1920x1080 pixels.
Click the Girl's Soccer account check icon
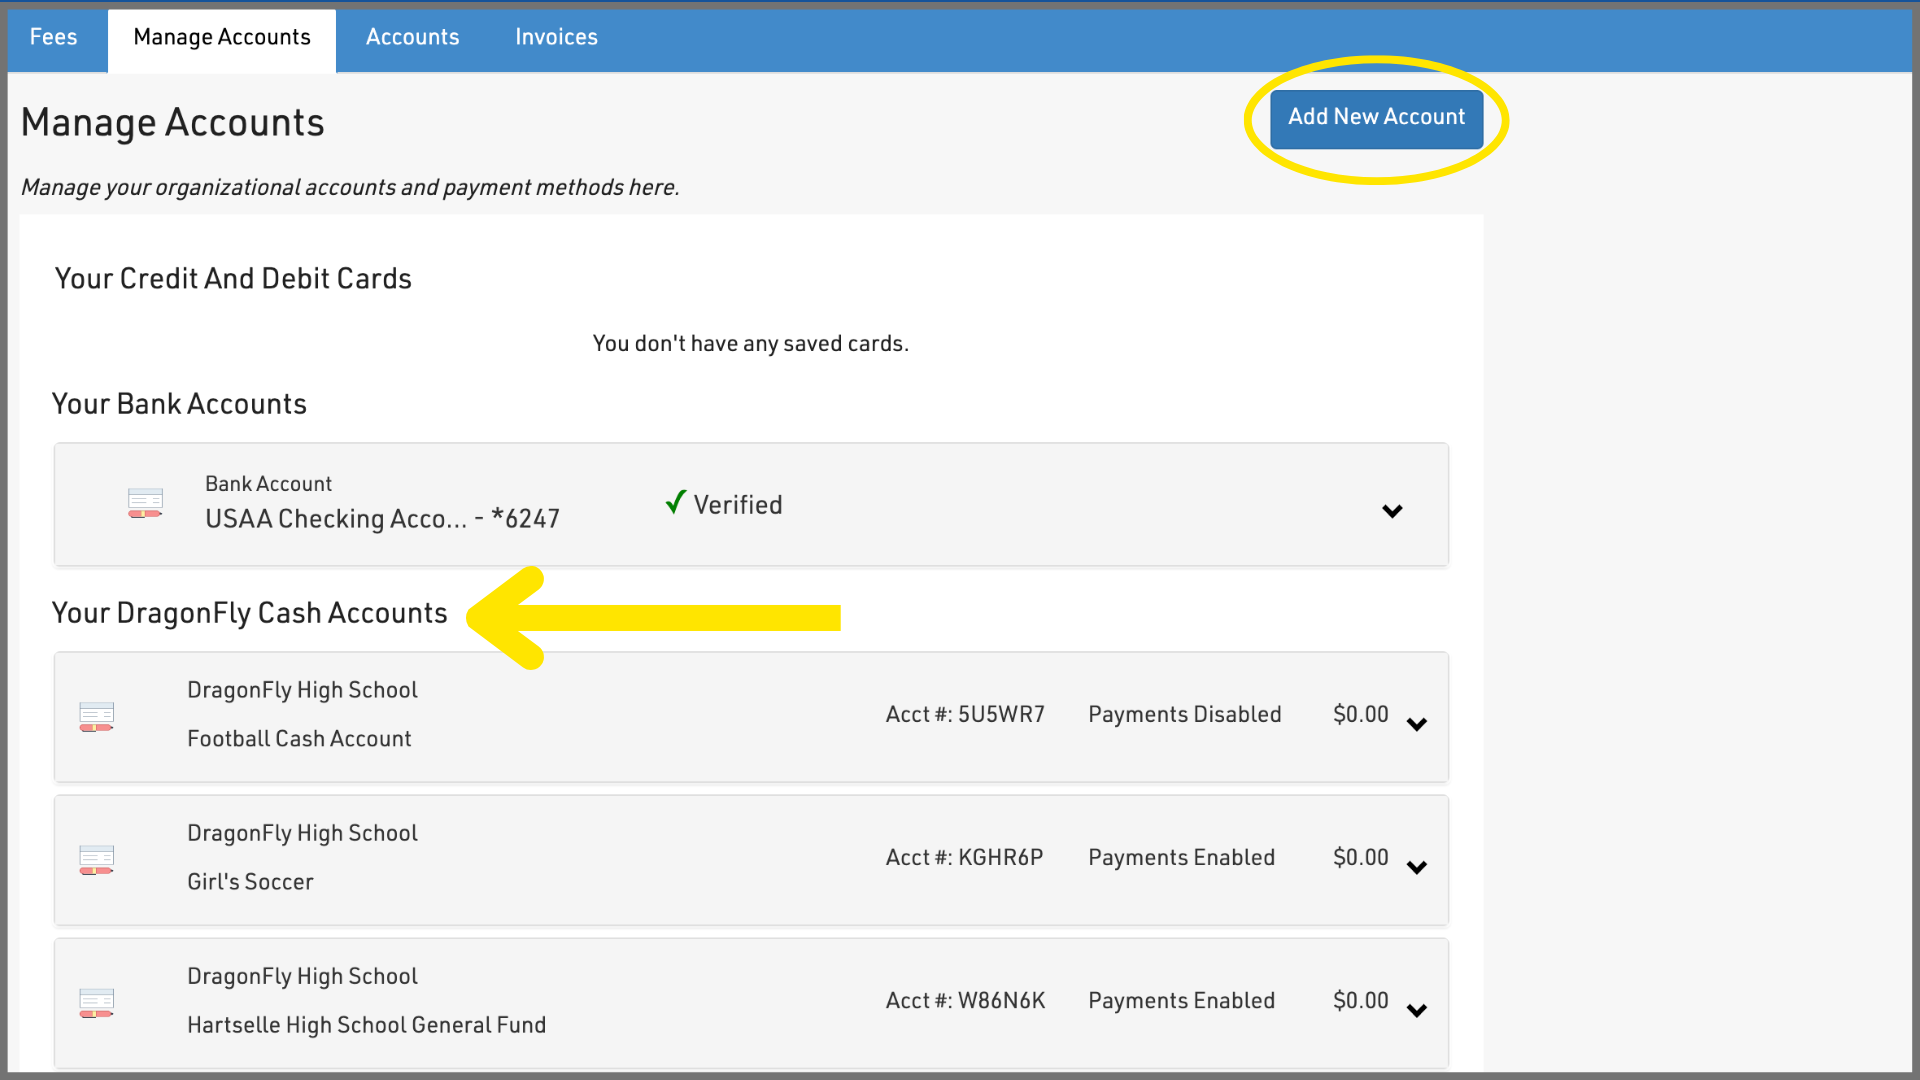[97, 859]
